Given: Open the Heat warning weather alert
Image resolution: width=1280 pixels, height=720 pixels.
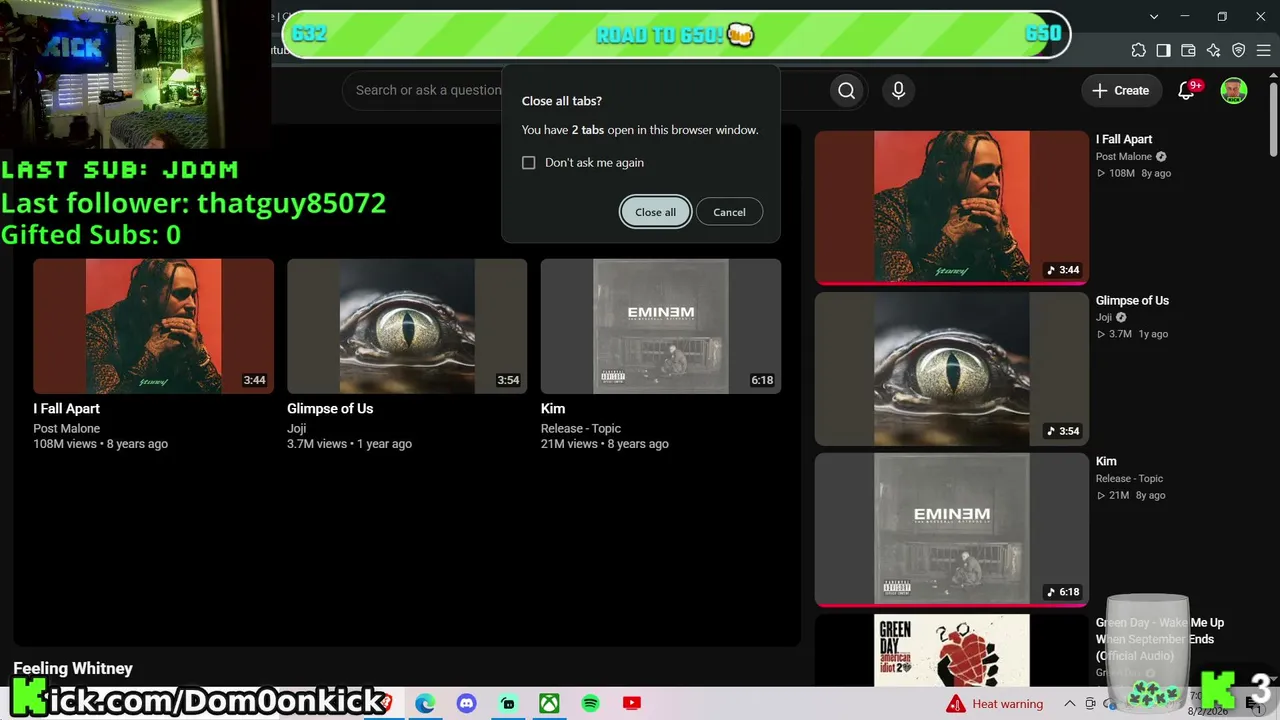Looking at the screenshot, I should (x=995, y=704).
